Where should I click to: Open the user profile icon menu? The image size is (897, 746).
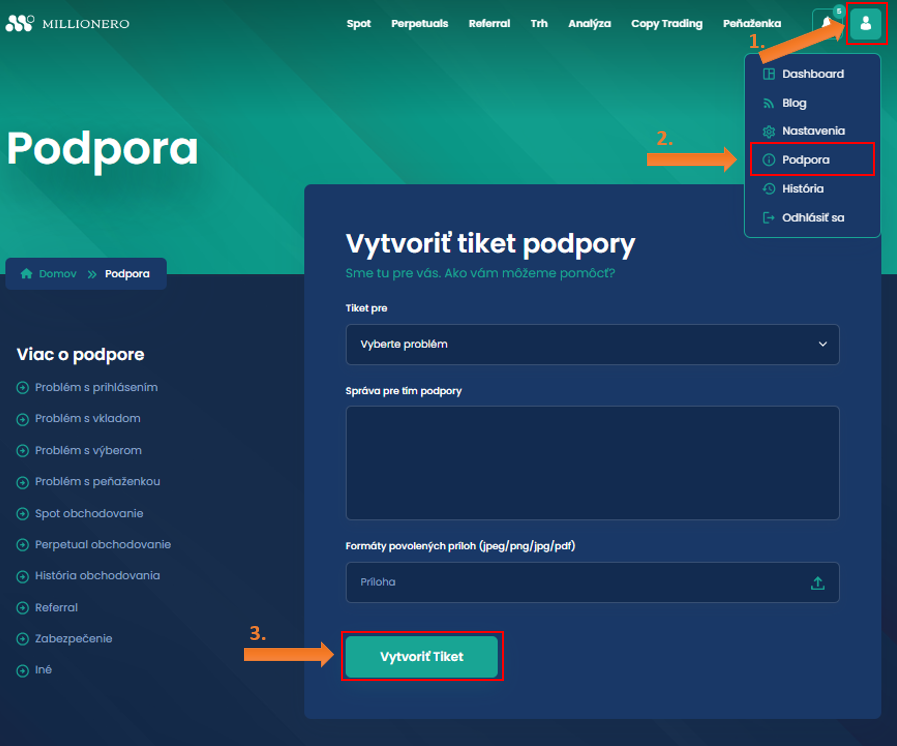point(866,23)
